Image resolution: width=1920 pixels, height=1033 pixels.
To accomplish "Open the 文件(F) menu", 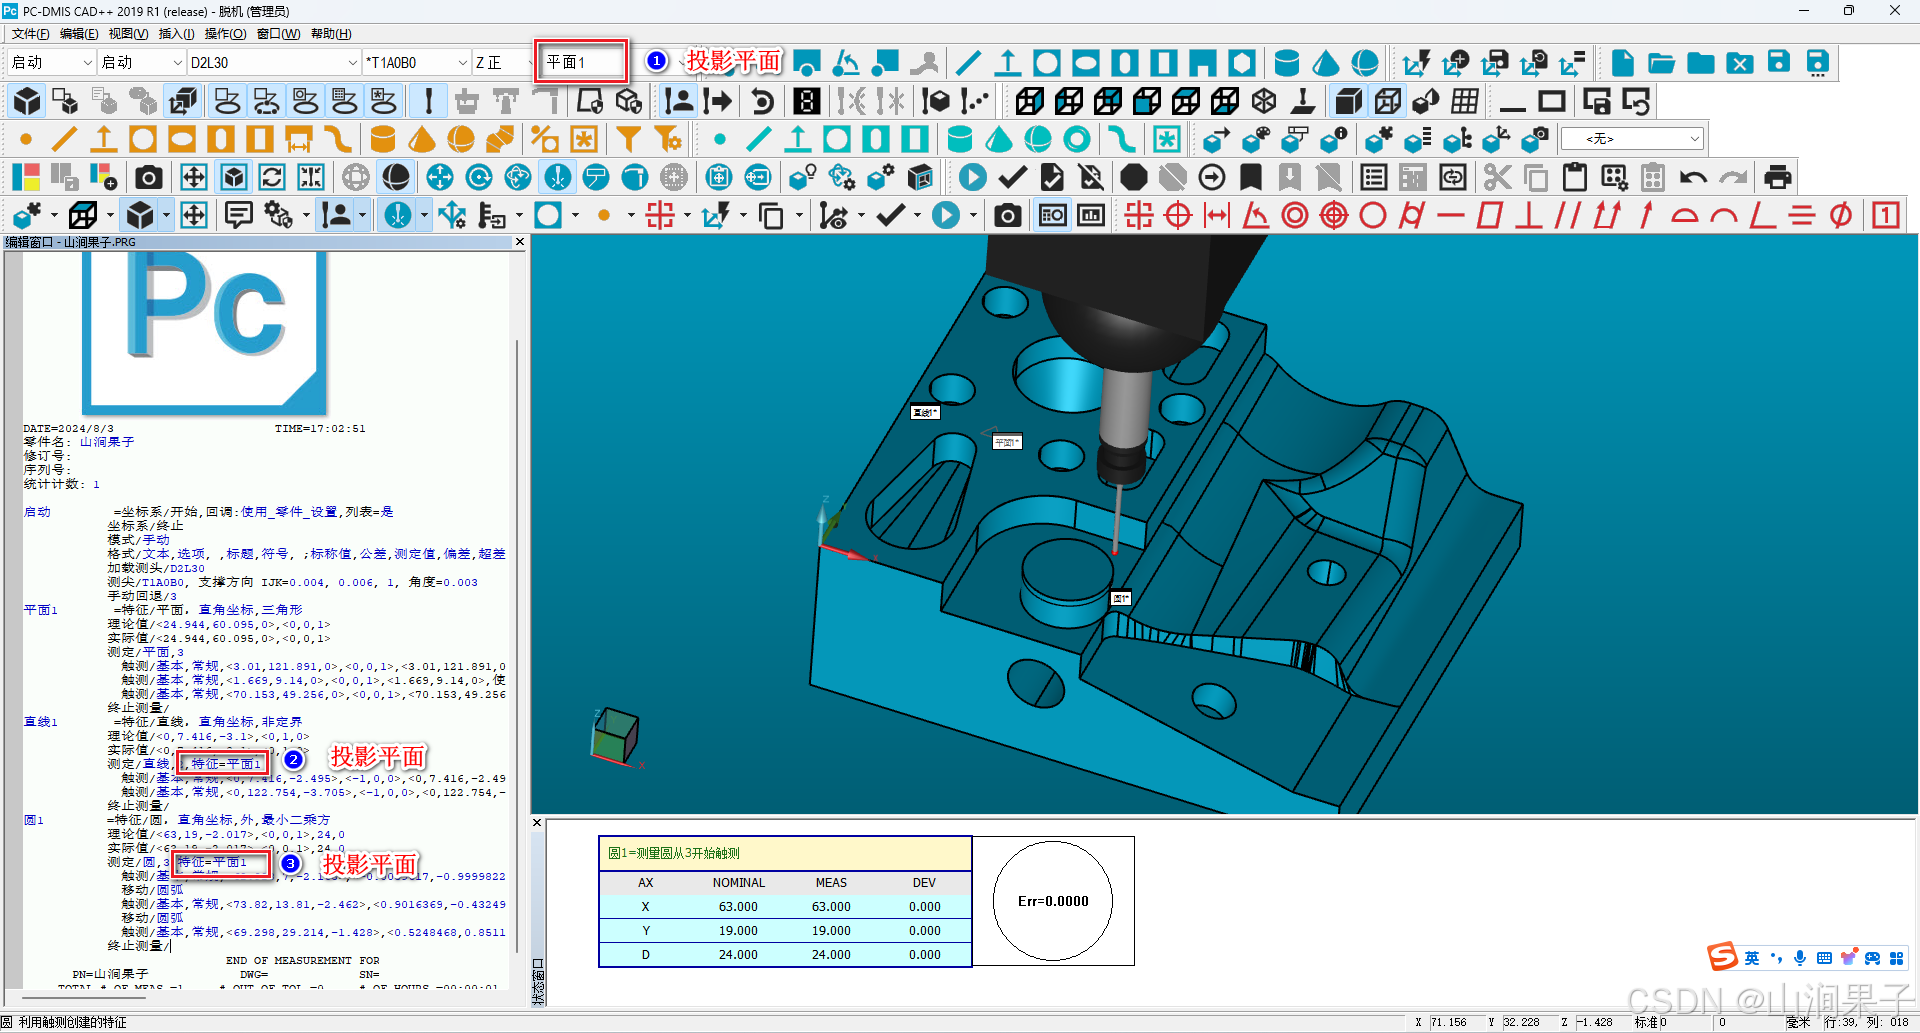I will pyautogui.click(x=29, y=34).
